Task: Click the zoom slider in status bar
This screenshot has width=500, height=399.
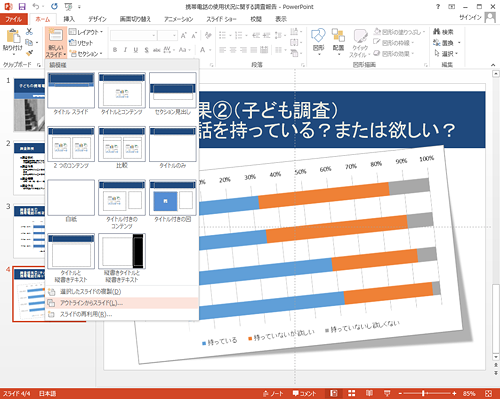Action: [428, 393]
